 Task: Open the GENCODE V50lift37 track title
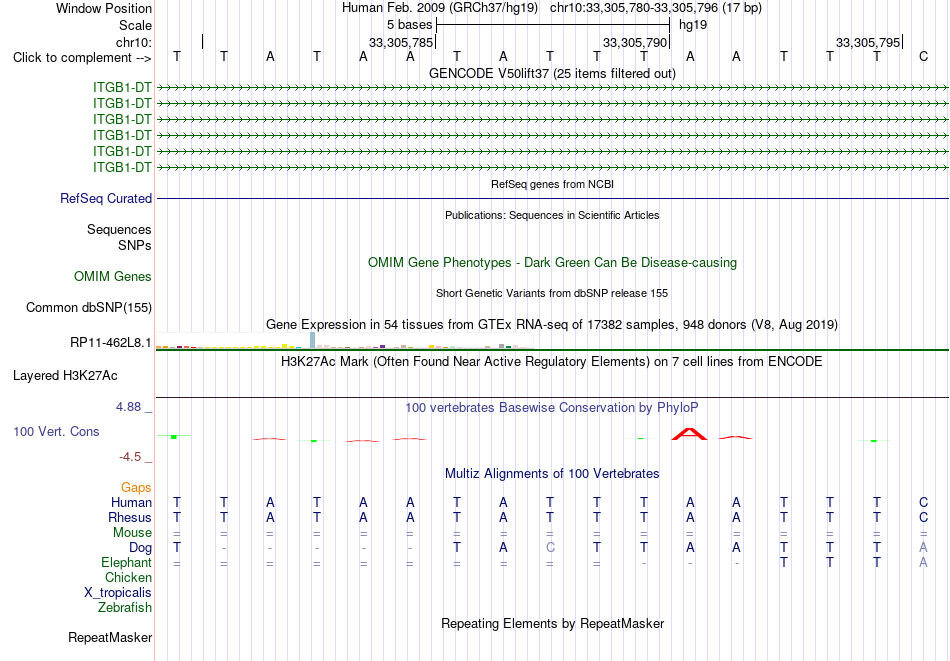click(552, 73)
